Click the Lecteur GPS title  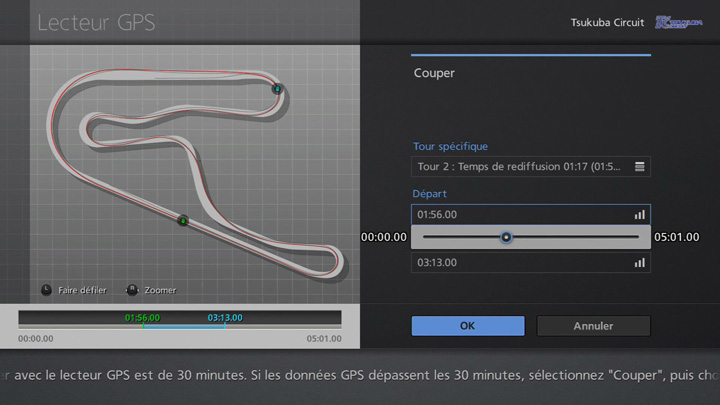(96, 23)
